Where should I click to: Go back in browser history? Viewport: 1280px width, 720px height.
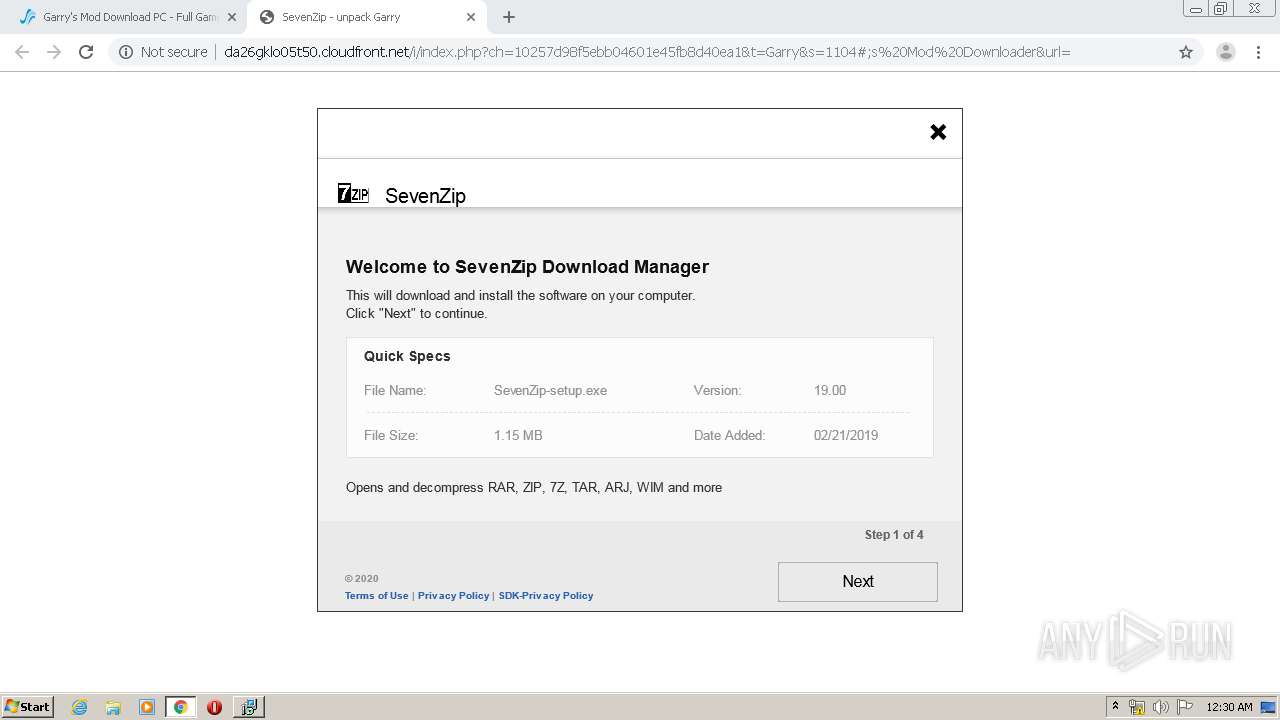[x=22, y=52]
